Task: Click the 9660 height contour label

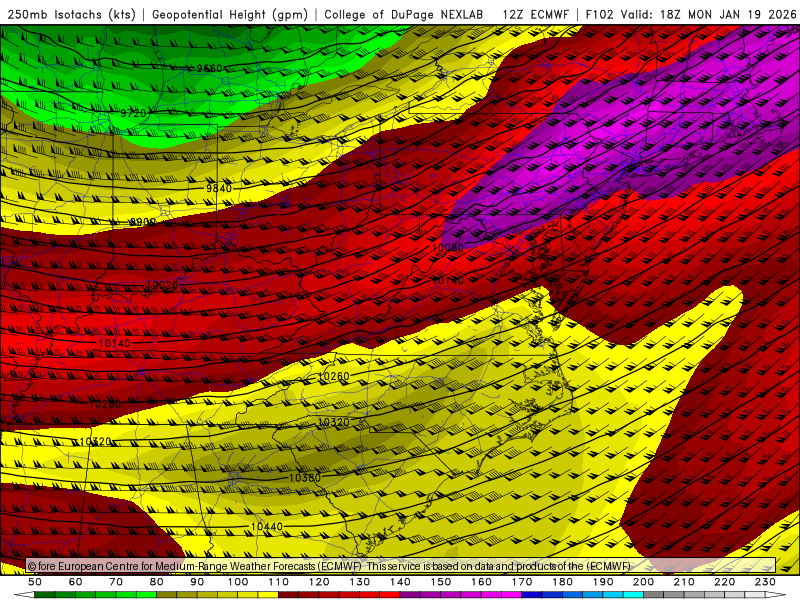Action: (210, 68)
